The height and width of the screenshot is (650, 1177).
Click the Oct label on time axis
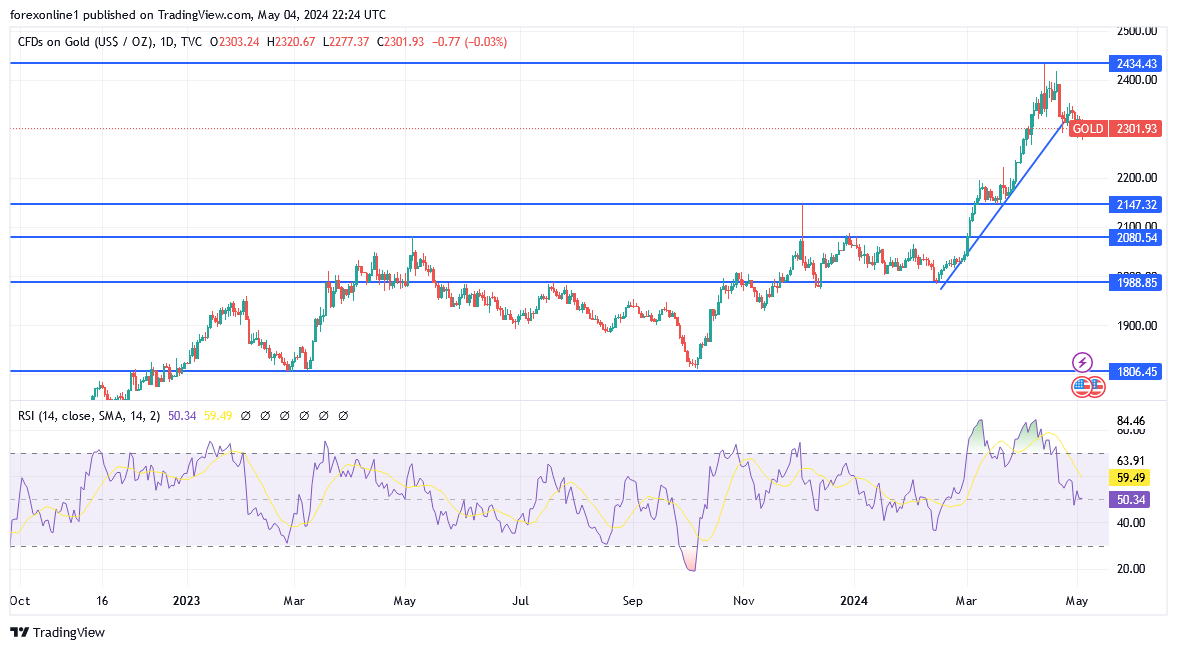point(20,600)
